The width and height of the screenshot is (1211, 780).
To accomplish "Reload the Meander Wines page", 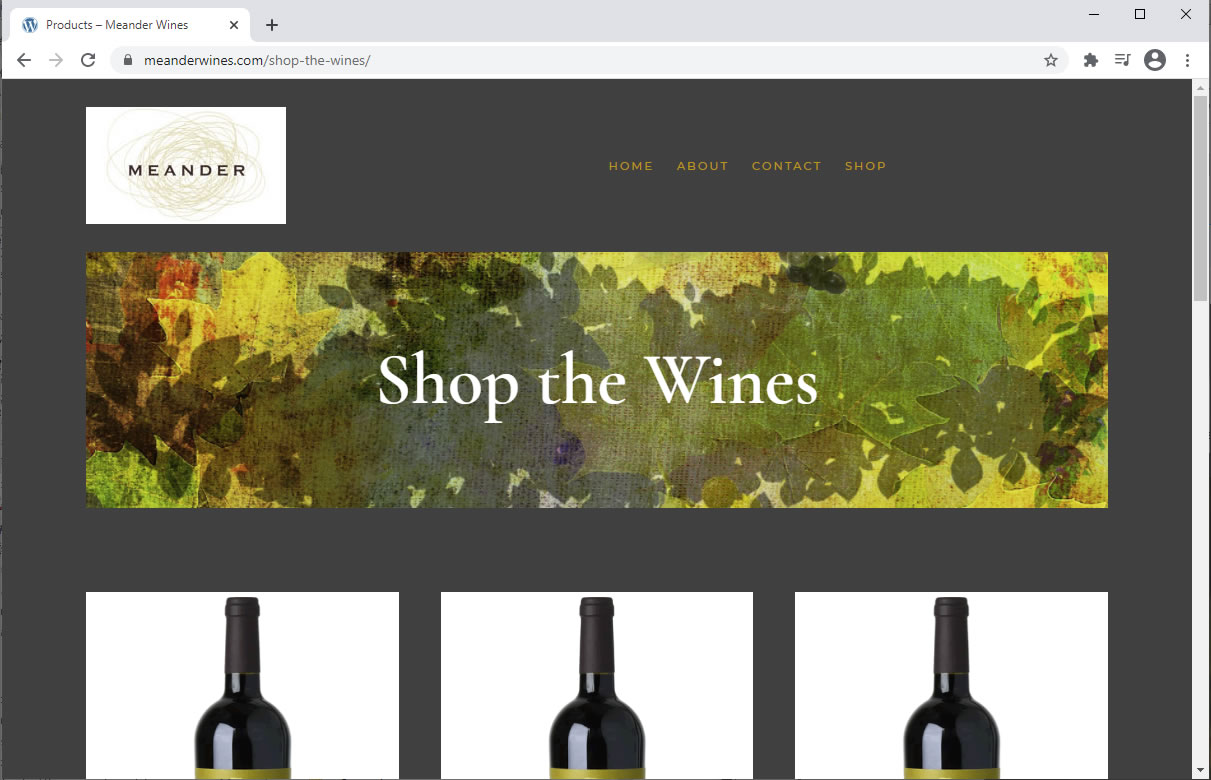I will 88,60.
